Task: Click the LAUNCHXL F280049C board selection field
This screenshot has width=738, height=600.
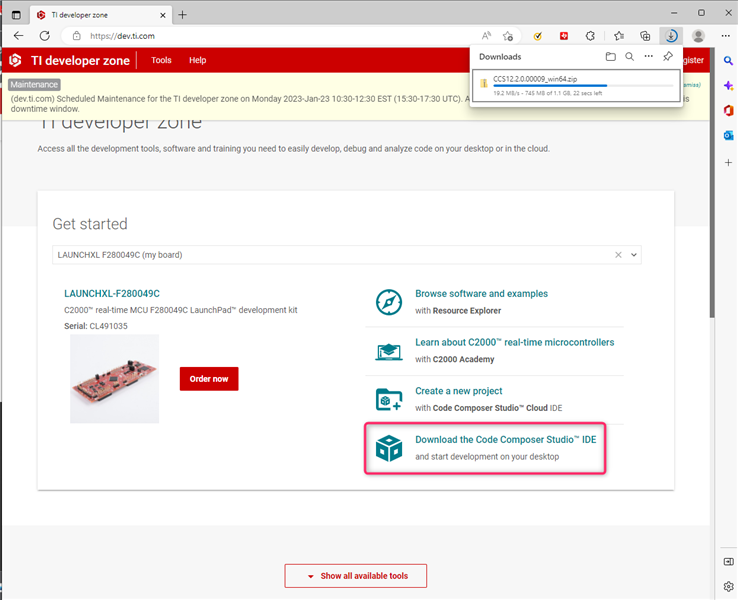Action: (x=346, y=255)
